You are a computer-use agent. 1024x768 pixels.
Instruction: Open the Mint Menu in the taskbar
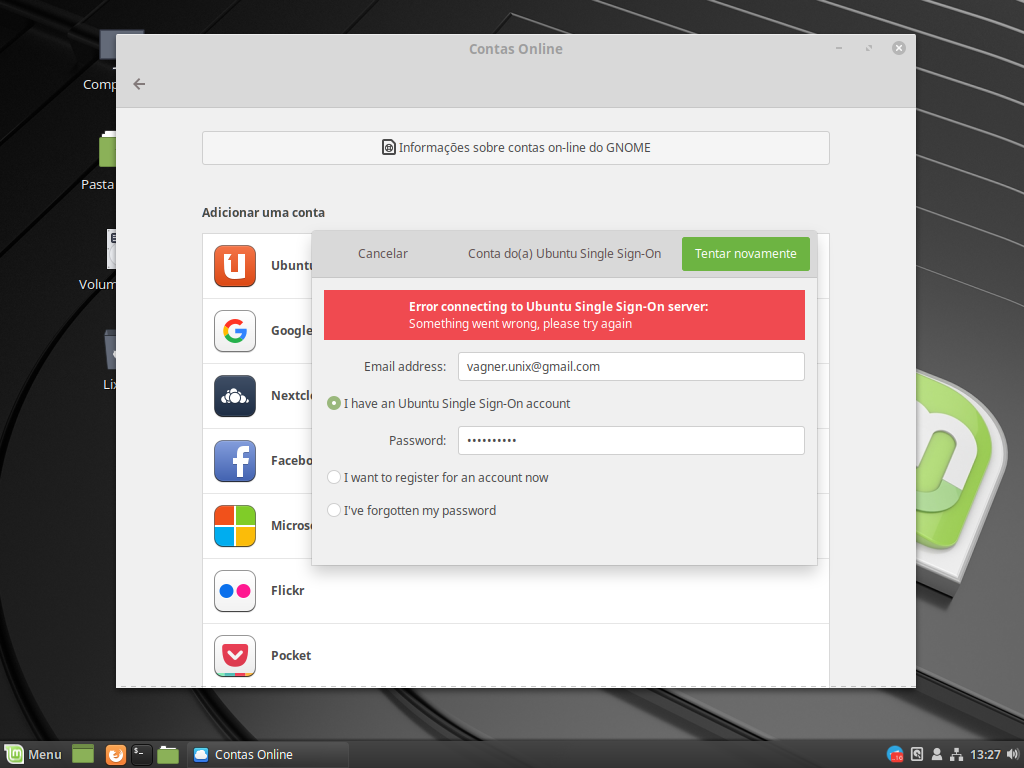pos(33,754)
